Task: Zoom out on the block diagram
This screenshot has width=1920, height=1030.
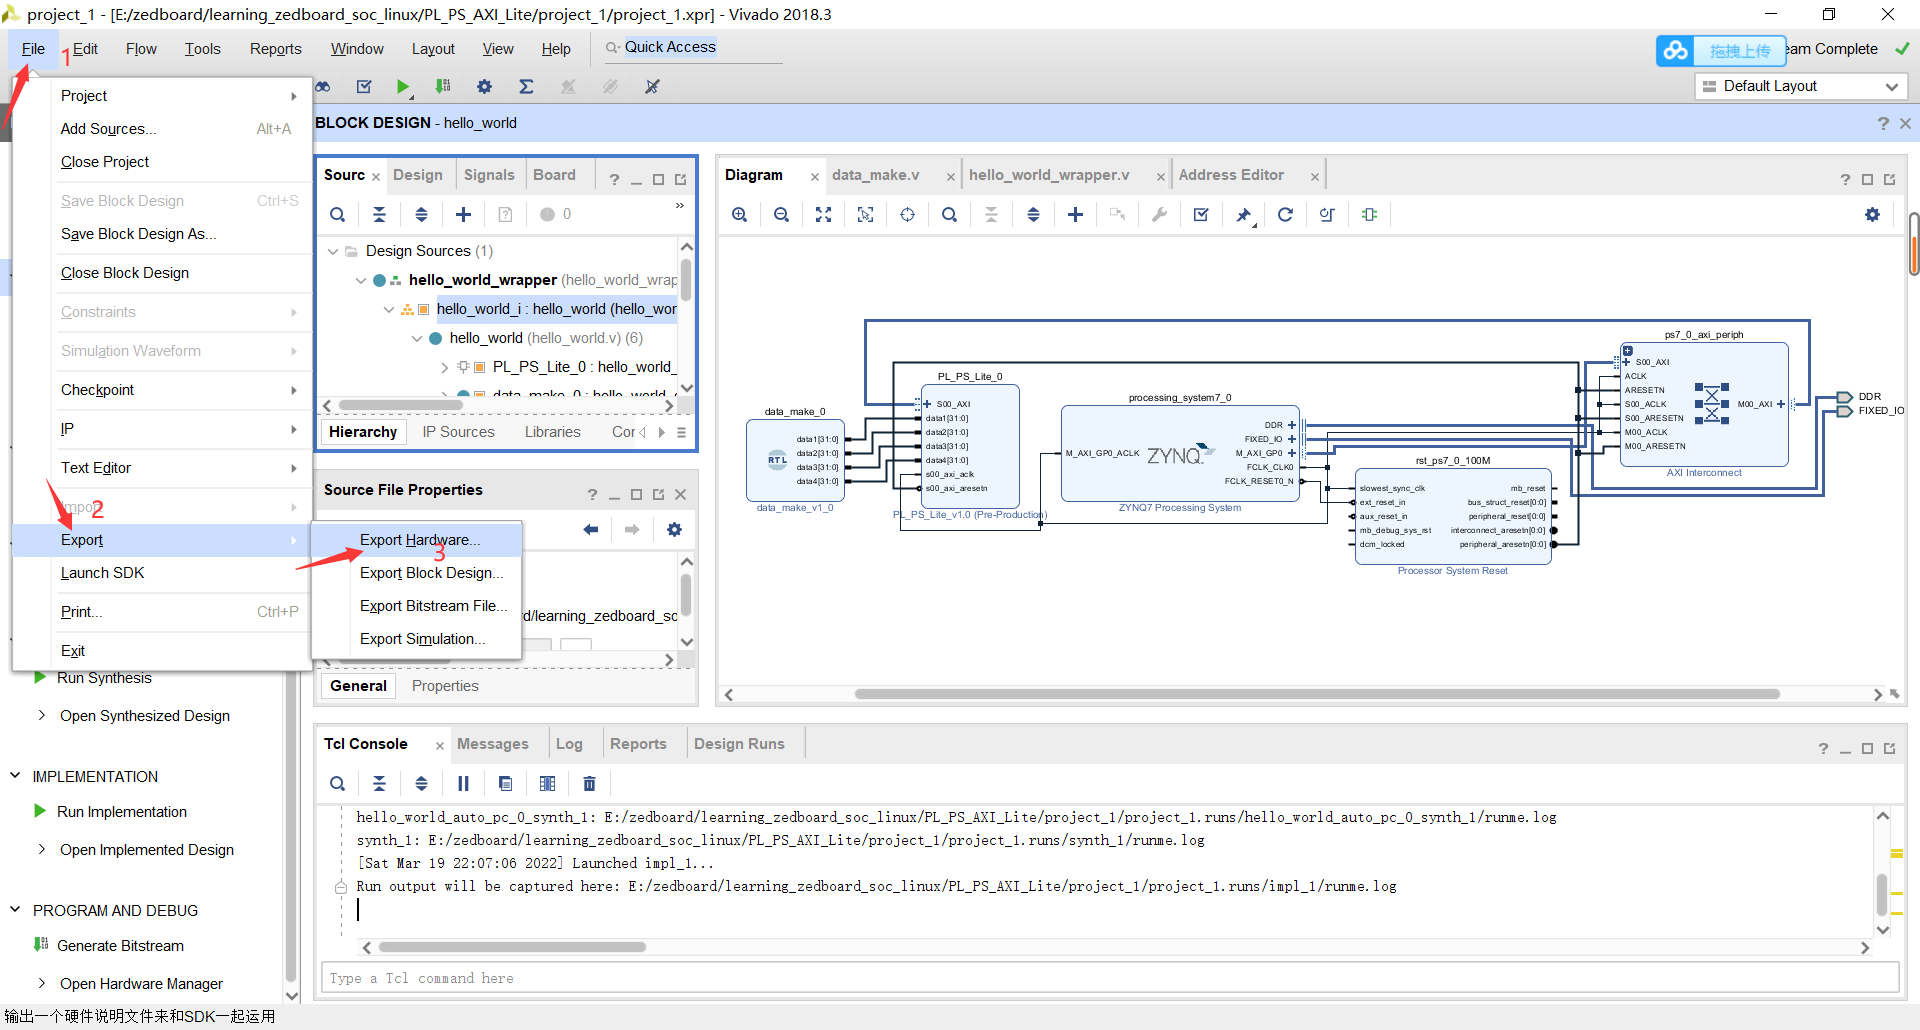Action: pyautogui.click(x=781, y=214)
